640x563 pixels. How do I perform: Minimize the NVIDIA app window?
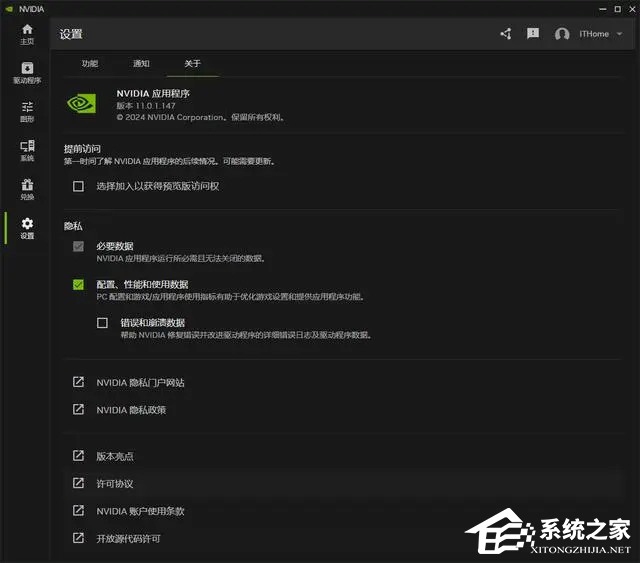point(603,9)
